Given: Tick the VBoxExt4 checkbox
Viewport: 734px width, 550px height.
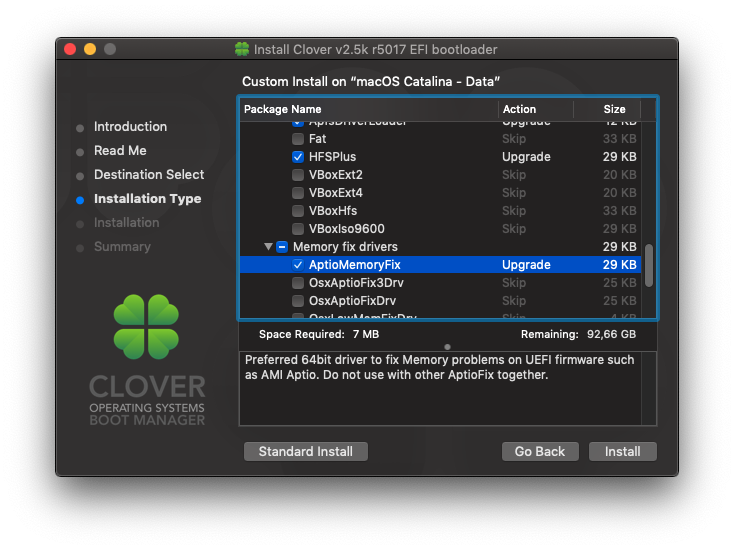Looking at the screenshot, I should (298, 193).
